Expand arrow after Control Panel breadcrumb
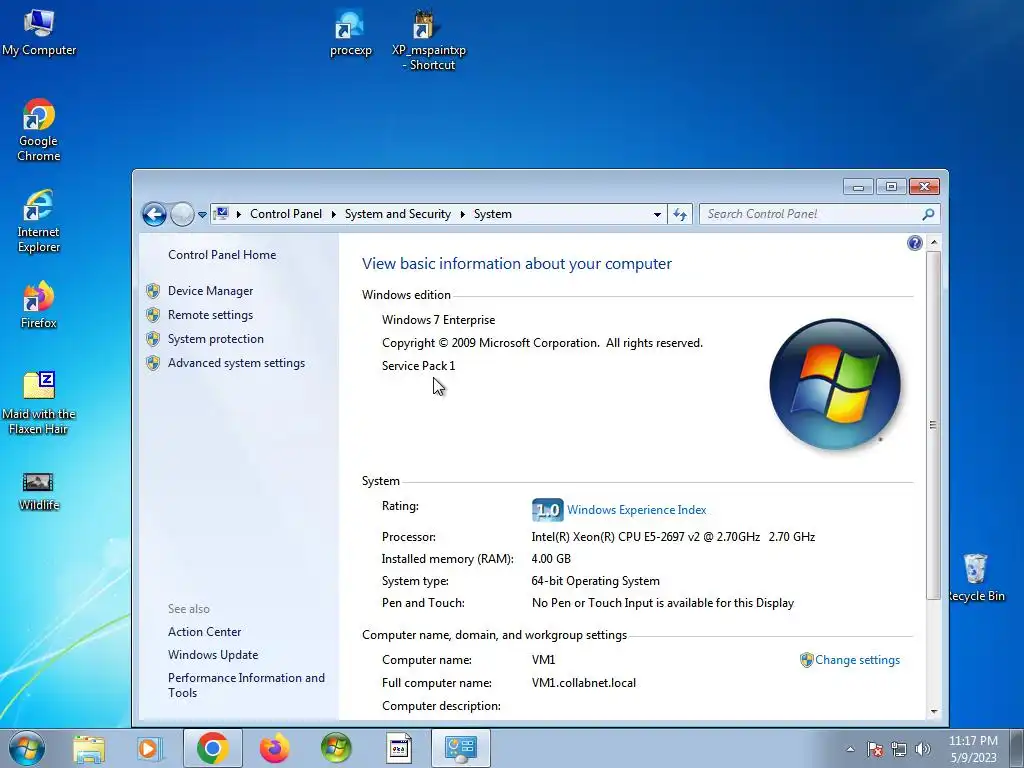The image size is (1024, 768). [x=334, y=214]
